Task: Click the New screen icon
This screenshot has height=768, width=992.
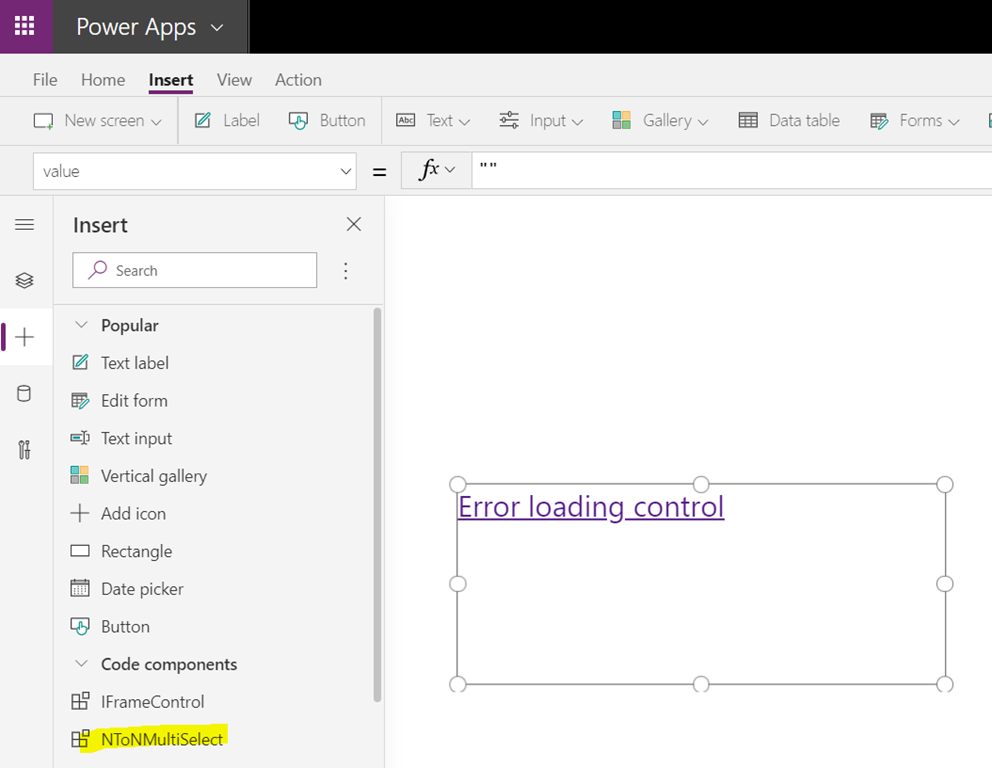Action: click(x=44, y=120)
